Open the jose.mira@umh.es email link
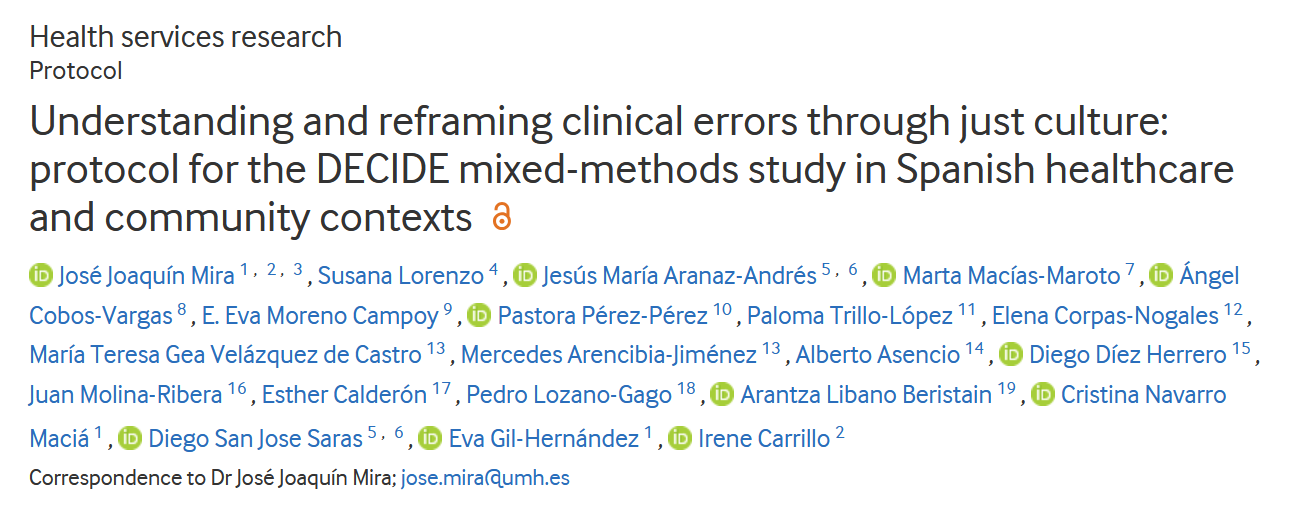 (485, 478)
